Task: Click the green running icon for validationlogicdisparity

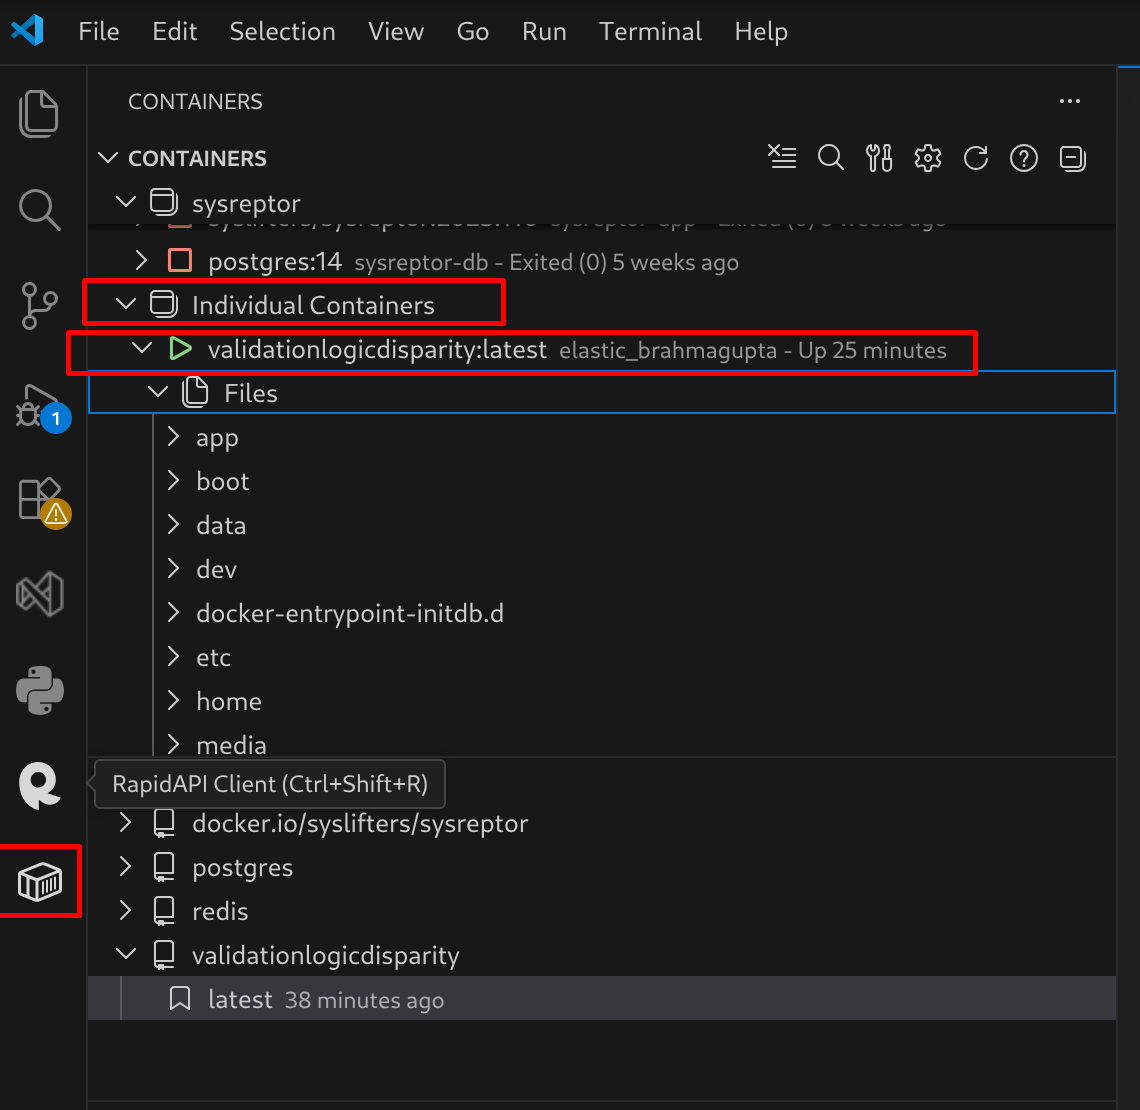Action: [x=180, y=349]
